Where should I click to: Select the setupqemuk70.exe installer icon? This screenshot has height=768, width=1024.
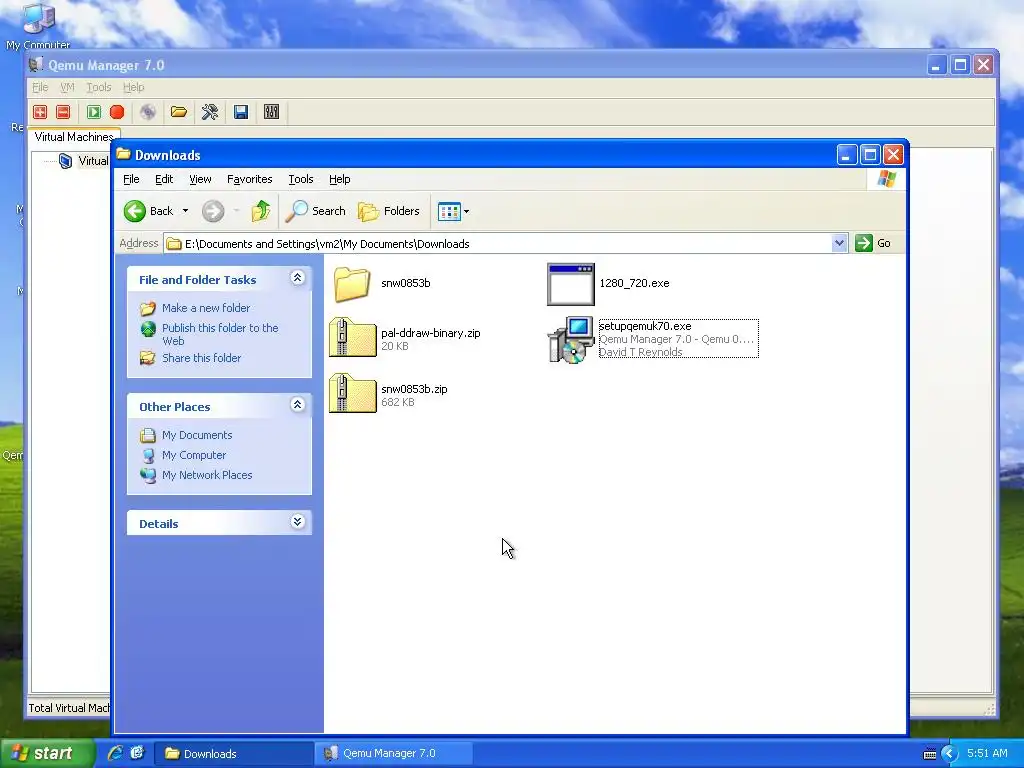click(571, 340)
